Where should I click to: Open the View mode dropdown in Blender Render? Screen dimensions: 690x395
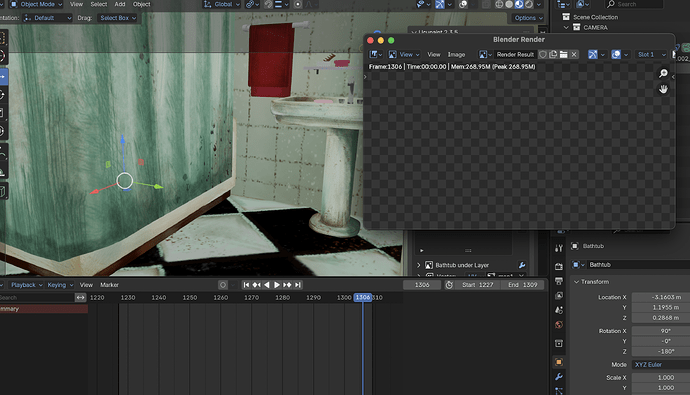[404, 55]
